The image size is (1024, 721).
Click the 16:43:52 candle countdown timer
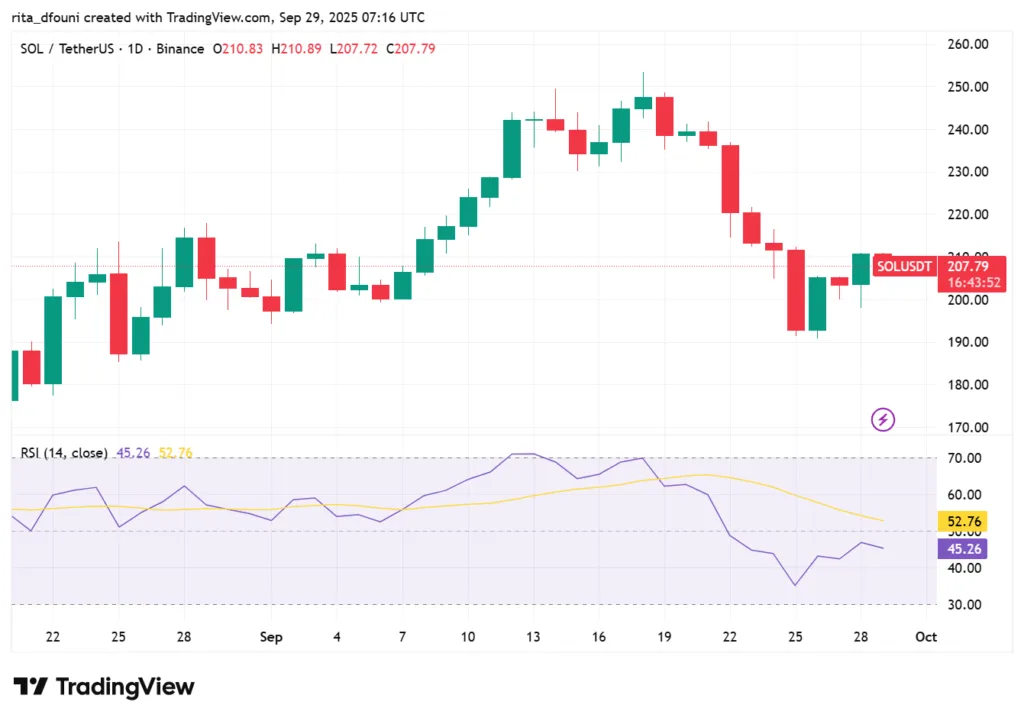tap(967, 282)
